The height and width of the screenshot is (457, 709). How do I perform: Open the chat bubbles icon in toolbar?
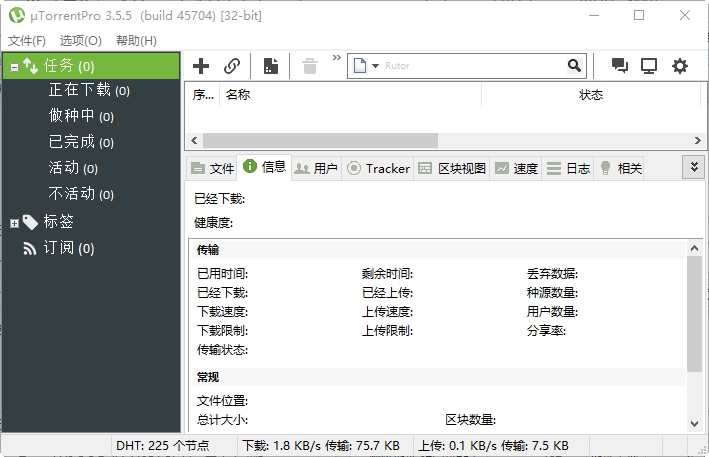620,66
